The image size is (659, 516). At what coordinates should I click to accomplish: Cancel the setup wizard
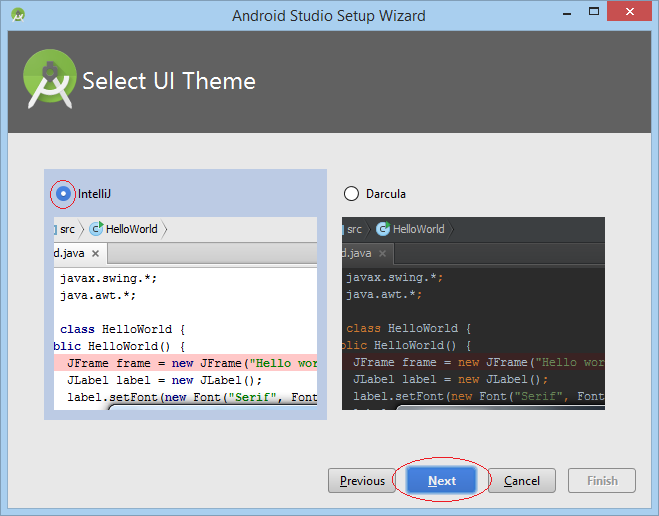pos(522,480)
